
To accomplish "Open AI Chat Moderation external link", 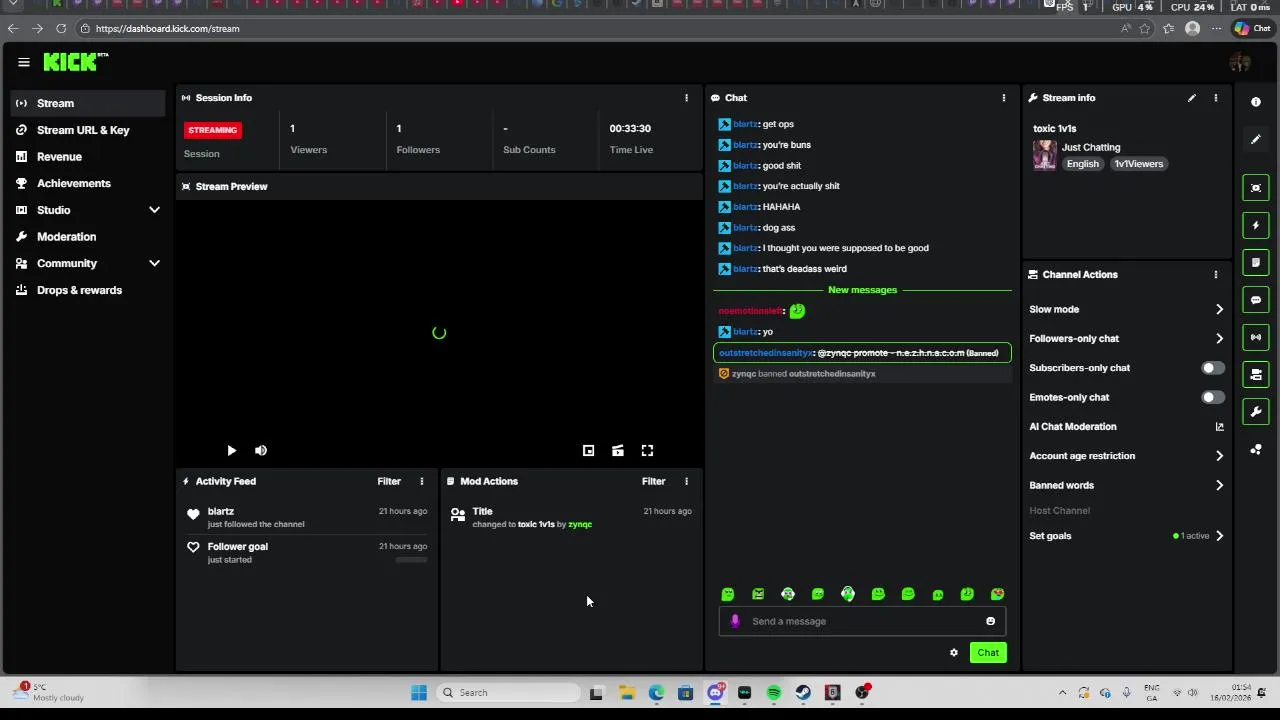I will pyautogui.click(x=1219, y=427).
